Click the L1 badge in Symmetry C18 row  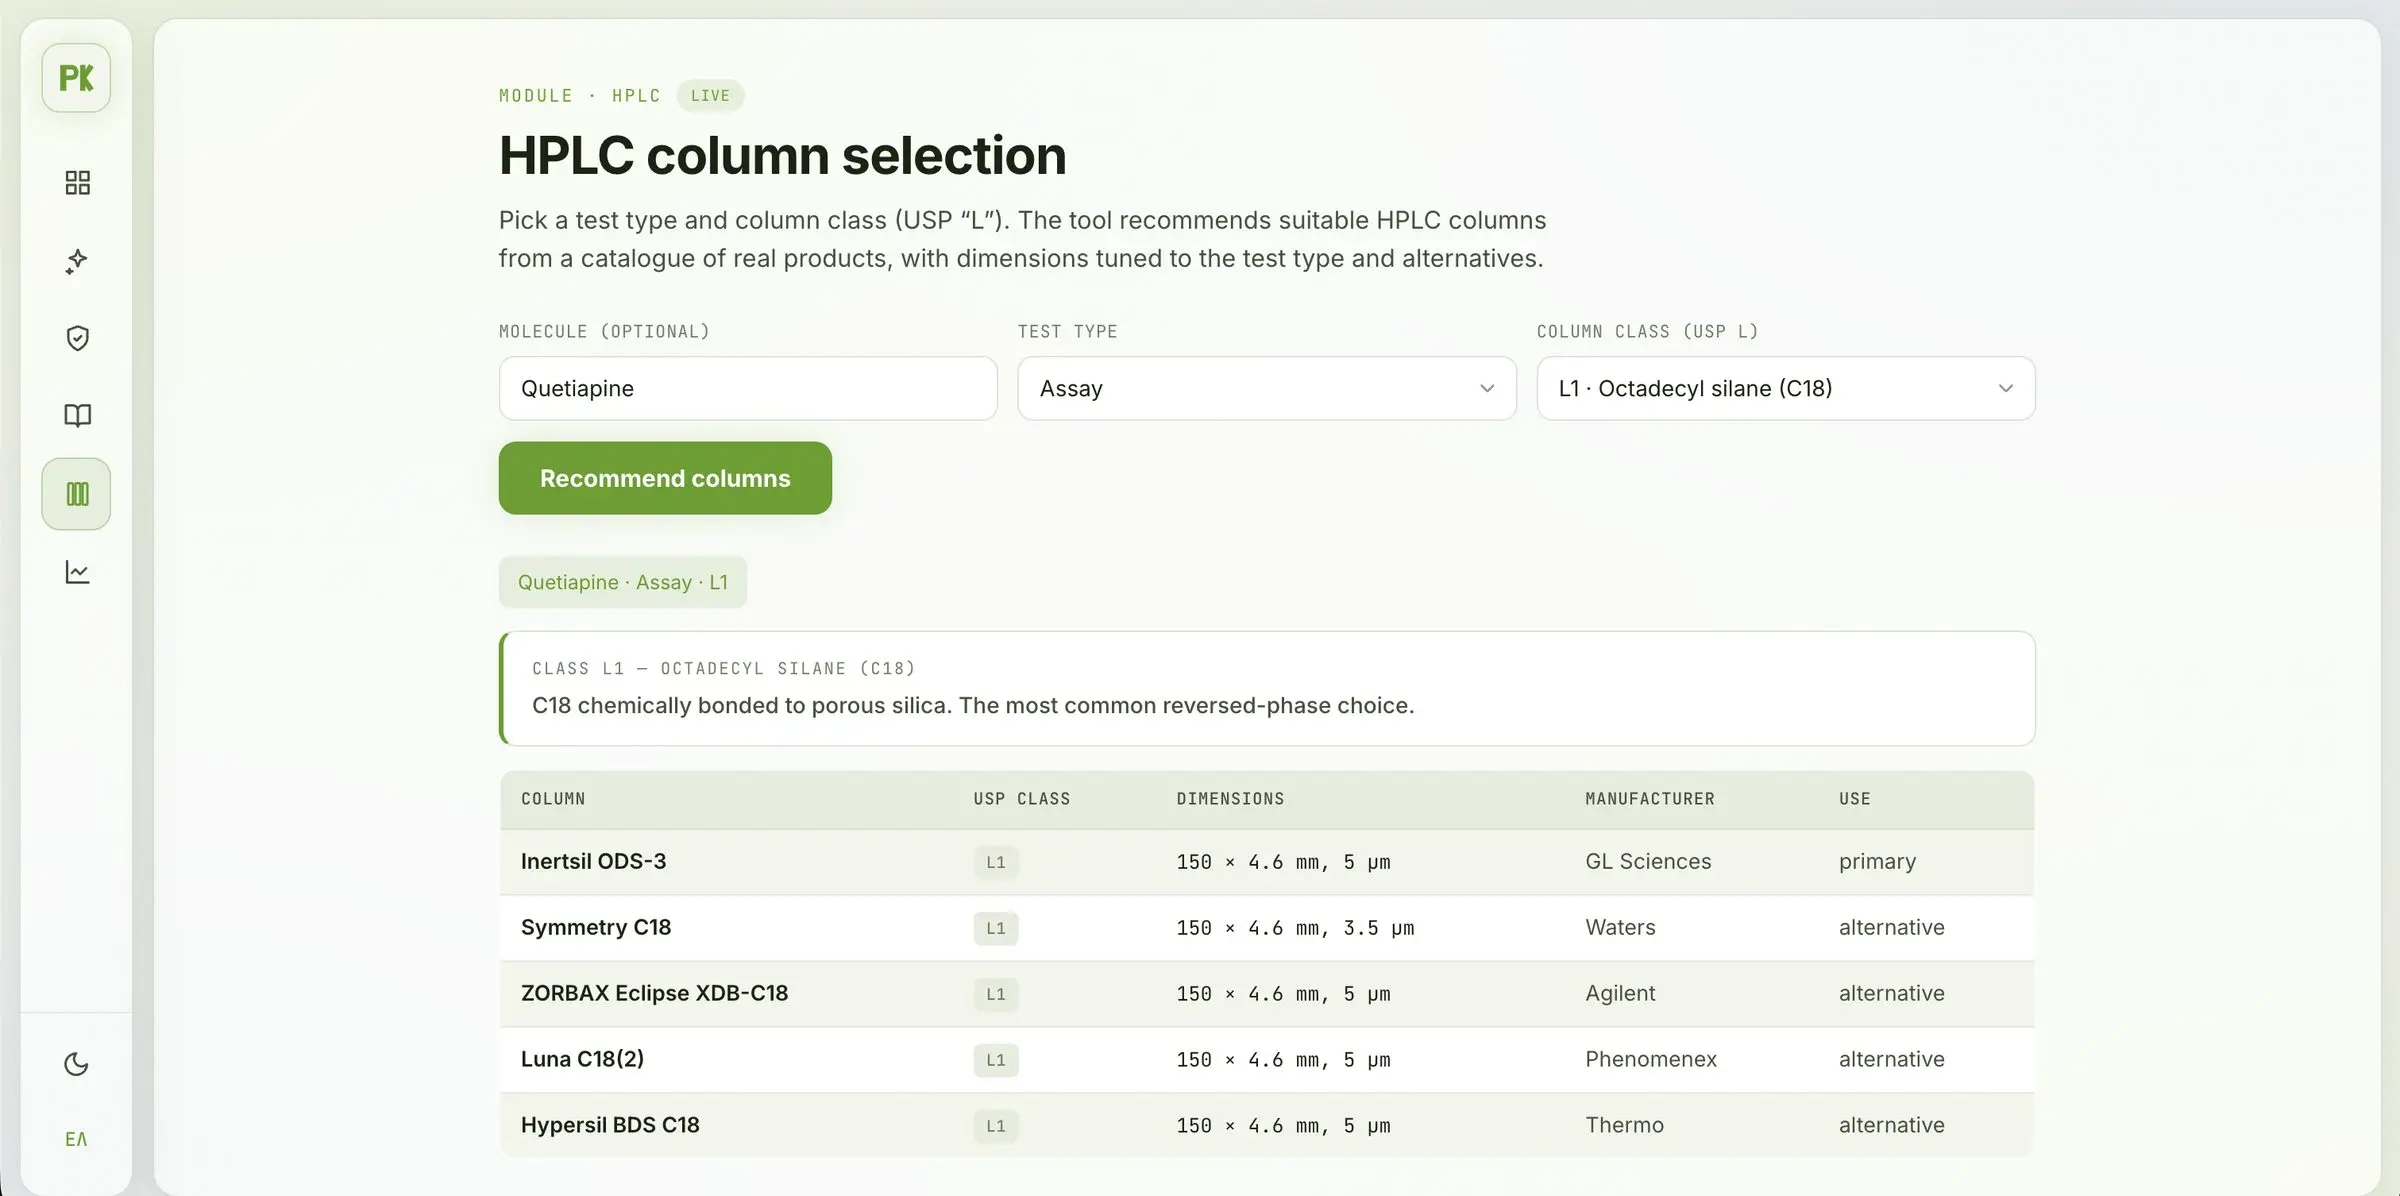[996, 928]
